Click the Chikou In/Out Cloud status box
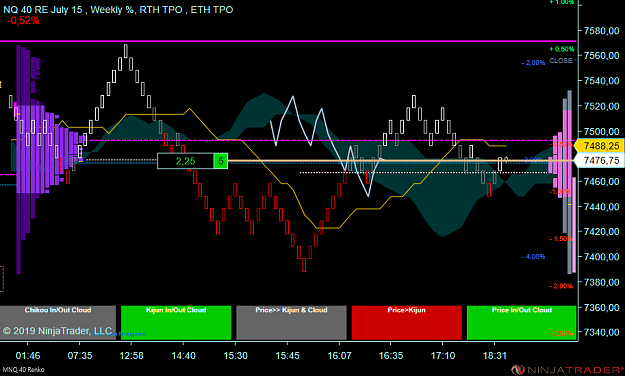The width and height of the screenshot is (625, 376). (58, 323)
